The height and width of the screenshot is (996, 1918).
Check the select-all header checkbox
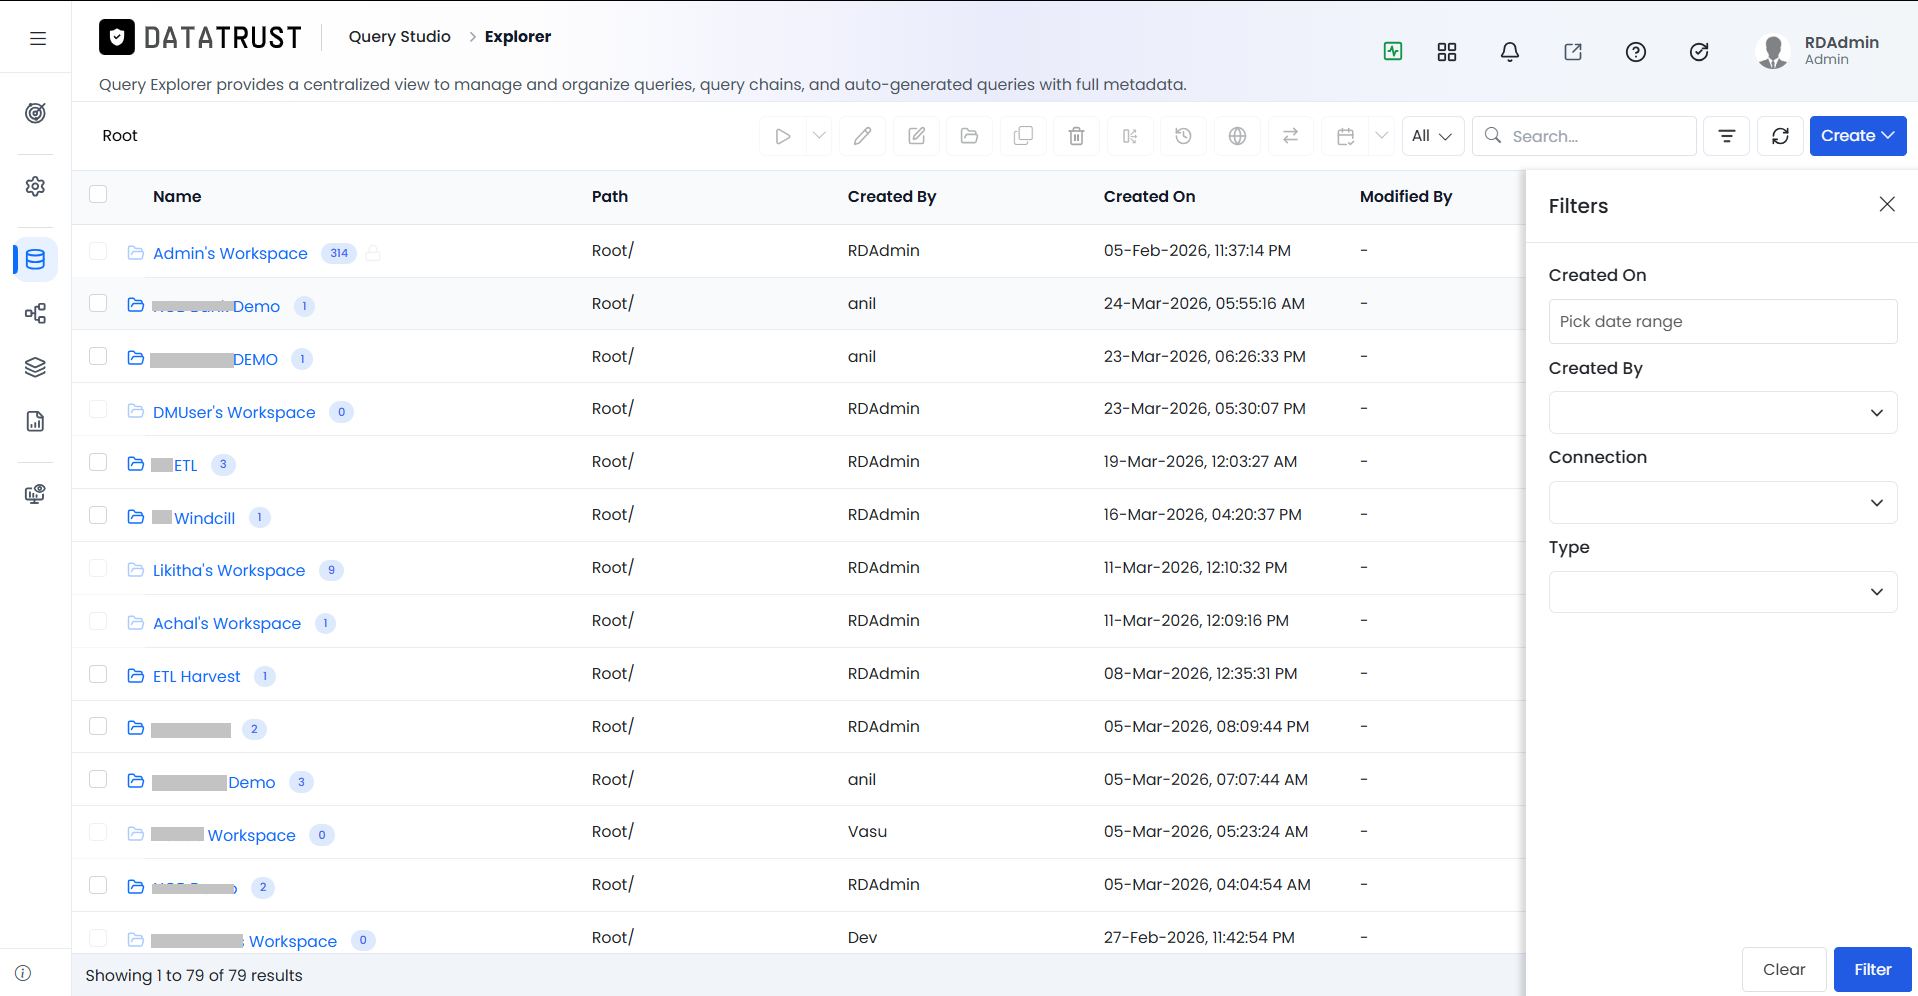(x=98, y=194)
